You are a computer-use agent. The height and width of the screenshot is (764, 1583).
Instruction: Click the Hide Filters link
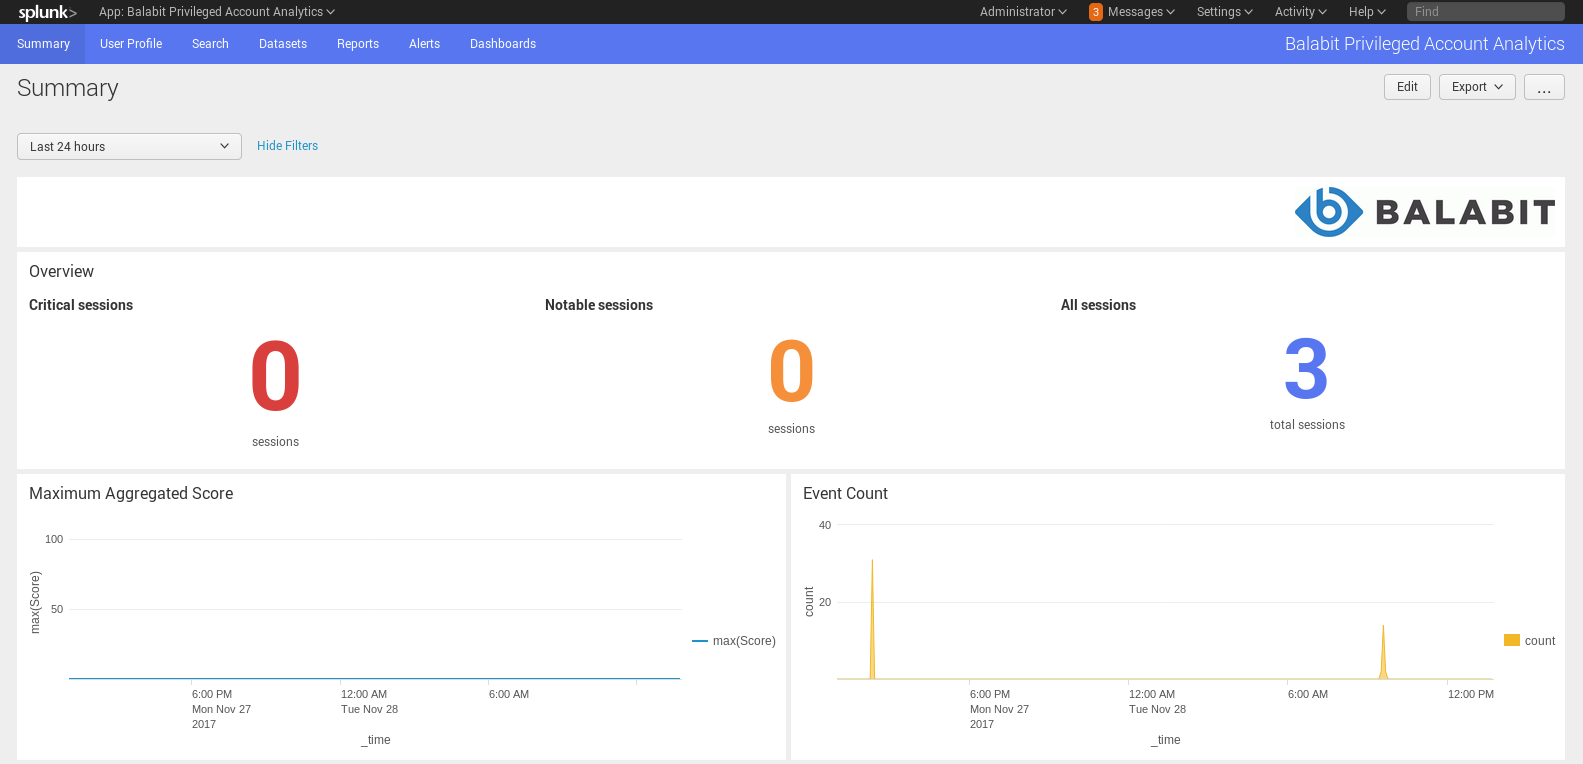click(x=287, y=146)
